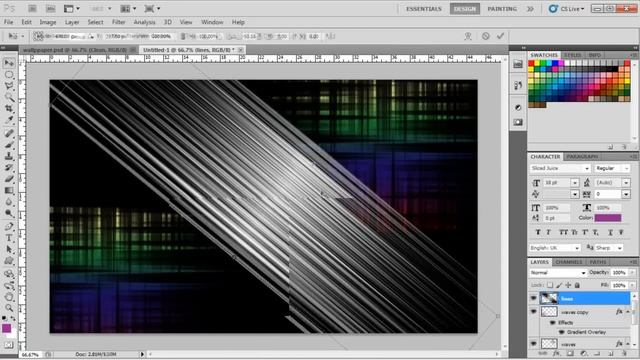Open layer blend mode Normal dropdown
Viewport: 640px width, 360px height.
coord(558,272)
